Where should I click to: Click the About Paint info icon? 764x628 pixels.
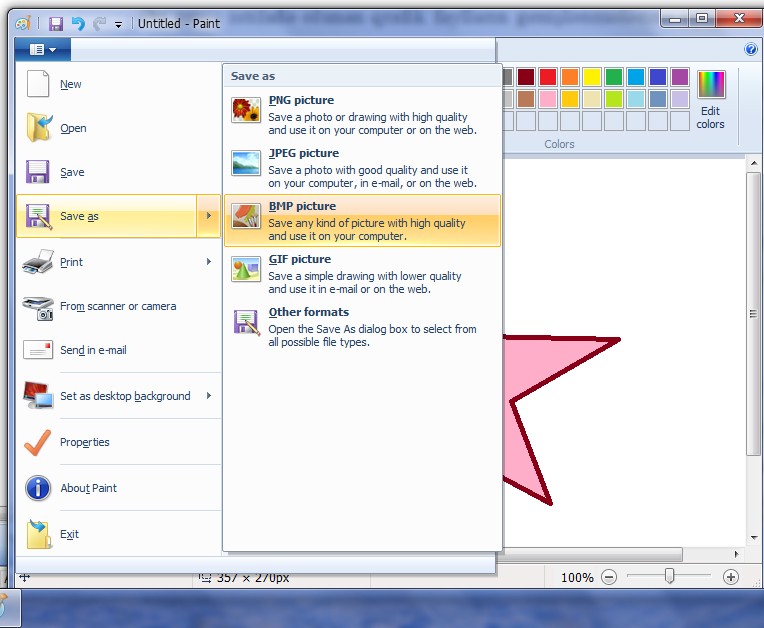tap(38, 488)
